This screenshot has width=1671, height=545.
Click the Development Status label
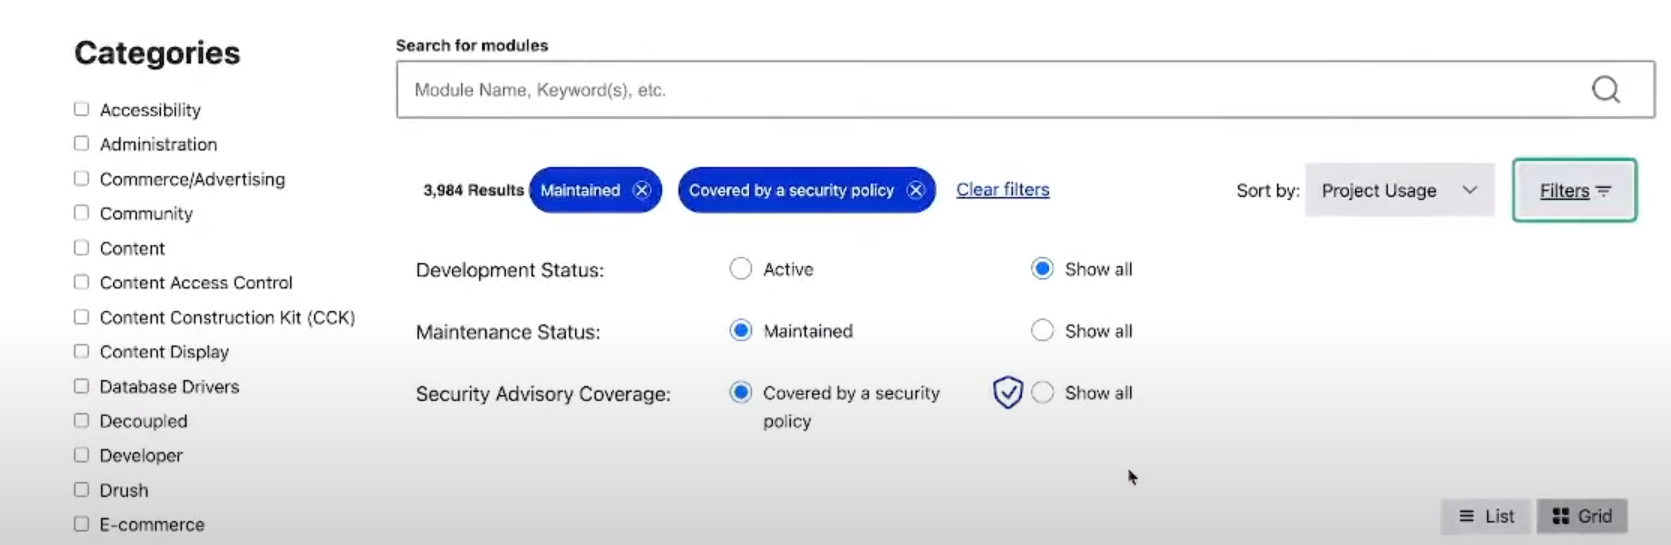pos(510,270)
